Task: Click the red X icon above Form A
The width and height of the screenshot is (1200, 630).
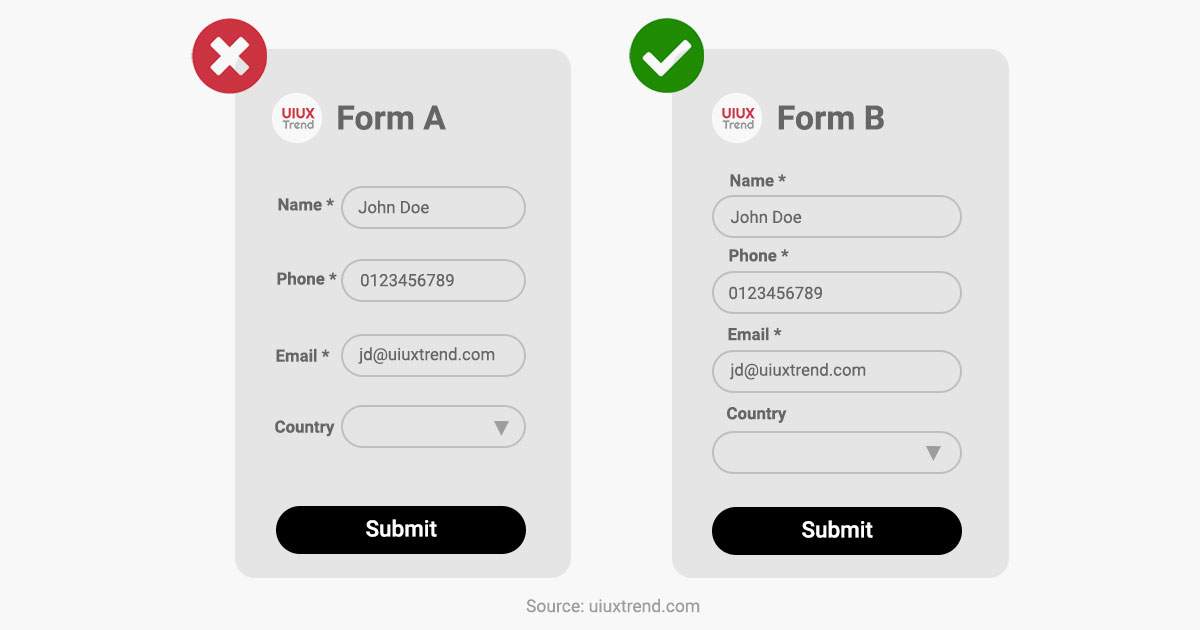Action: pos(230,56)
